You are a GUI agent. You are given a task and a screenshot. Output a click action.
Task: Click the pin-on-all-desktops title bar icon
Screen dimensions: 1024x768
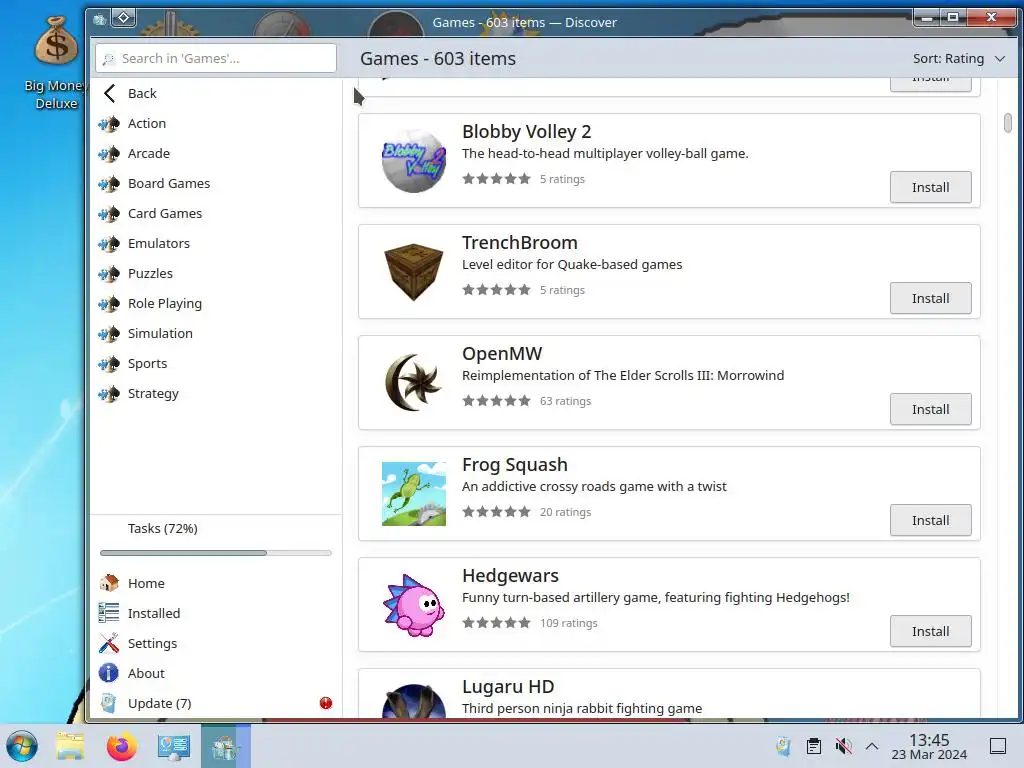[123, 18]
